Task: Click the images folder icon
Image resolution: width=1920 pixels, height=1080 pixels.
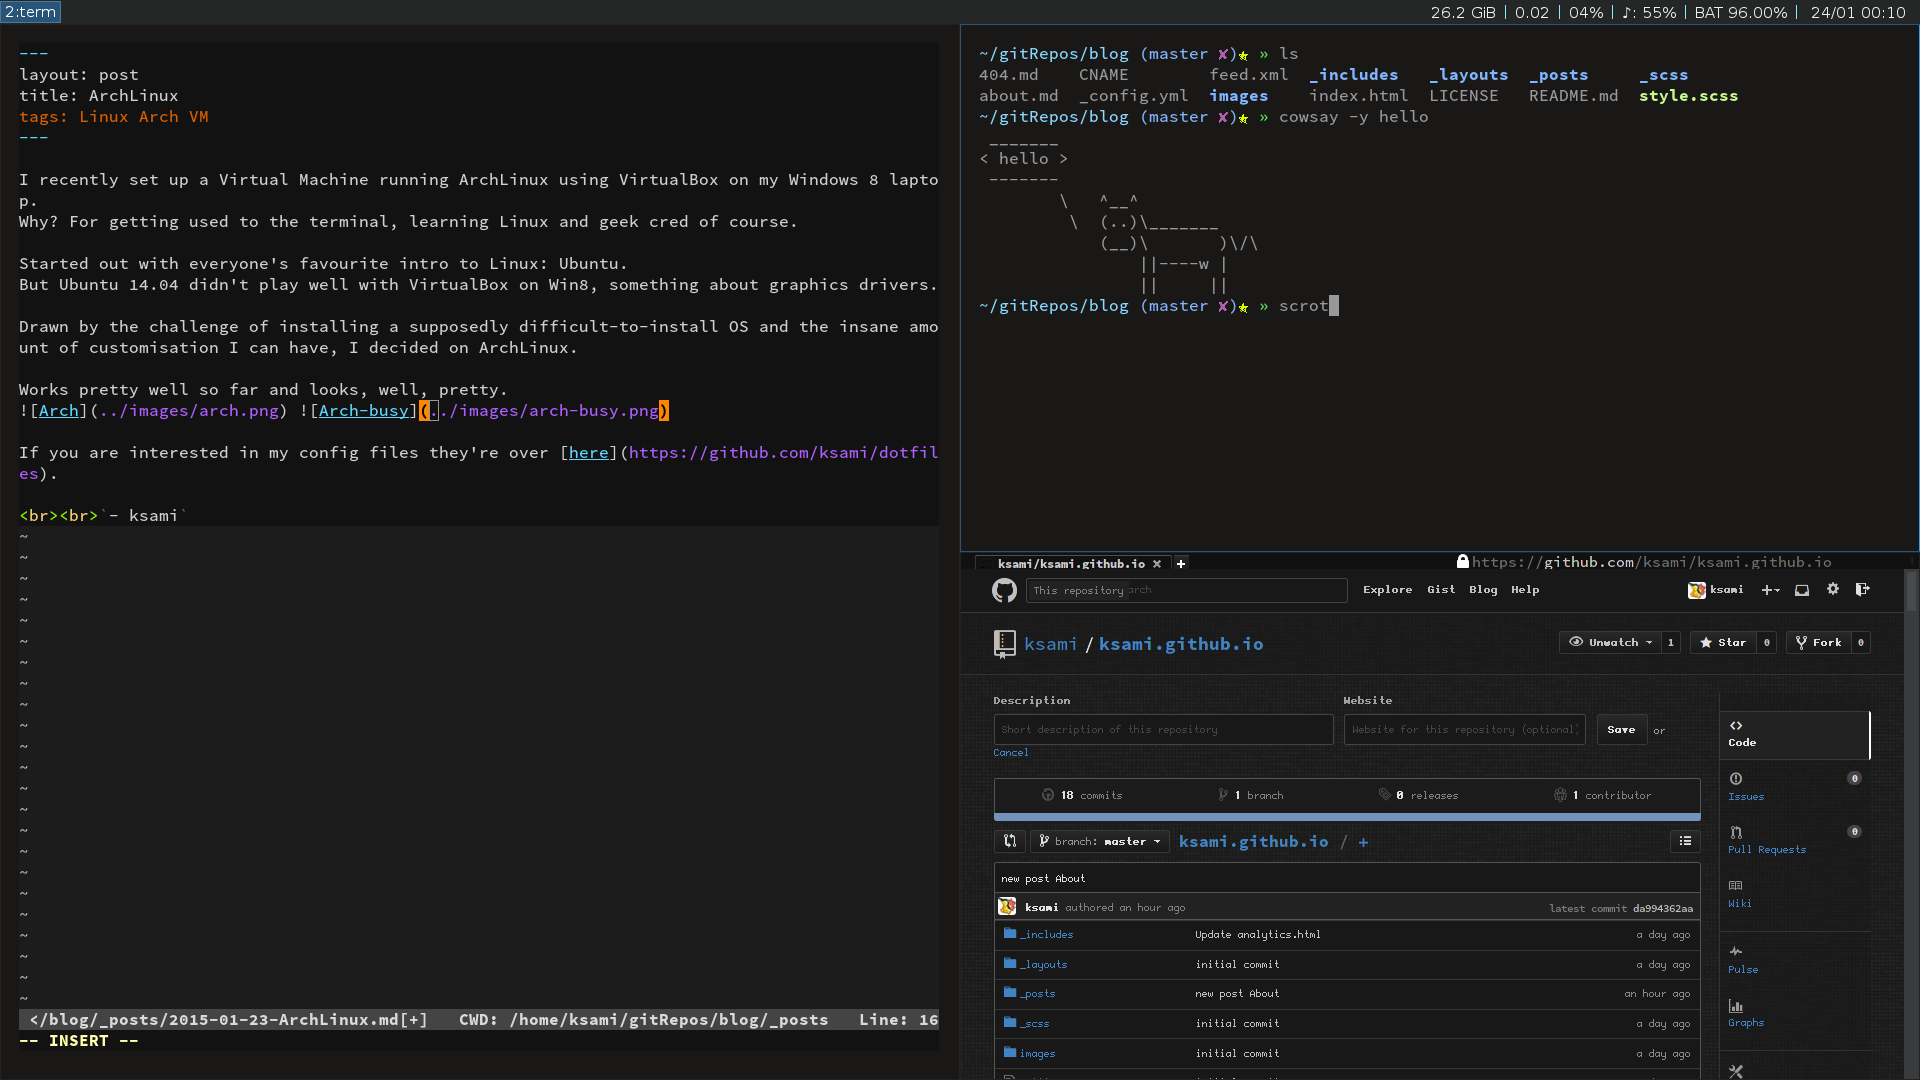Action: (1010, 1052)
